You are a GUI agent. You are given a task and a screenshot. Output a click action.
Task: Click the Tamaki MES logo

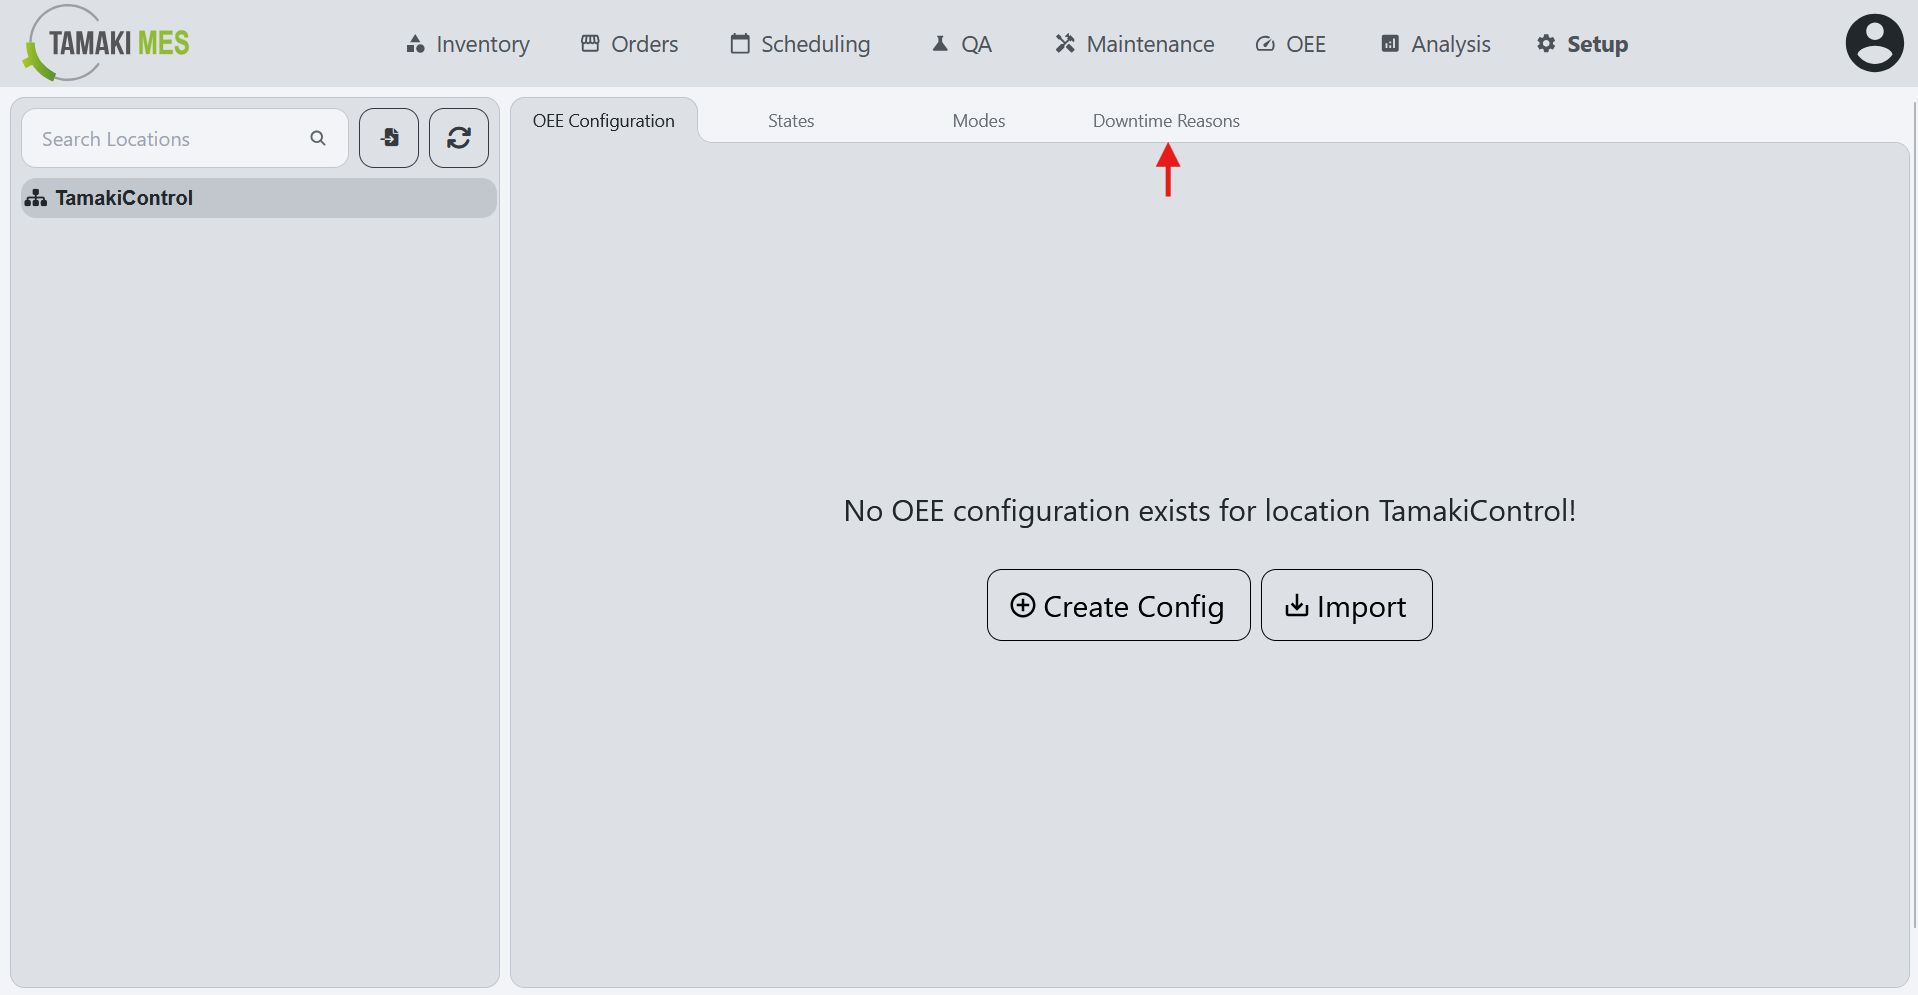[104, 43]
